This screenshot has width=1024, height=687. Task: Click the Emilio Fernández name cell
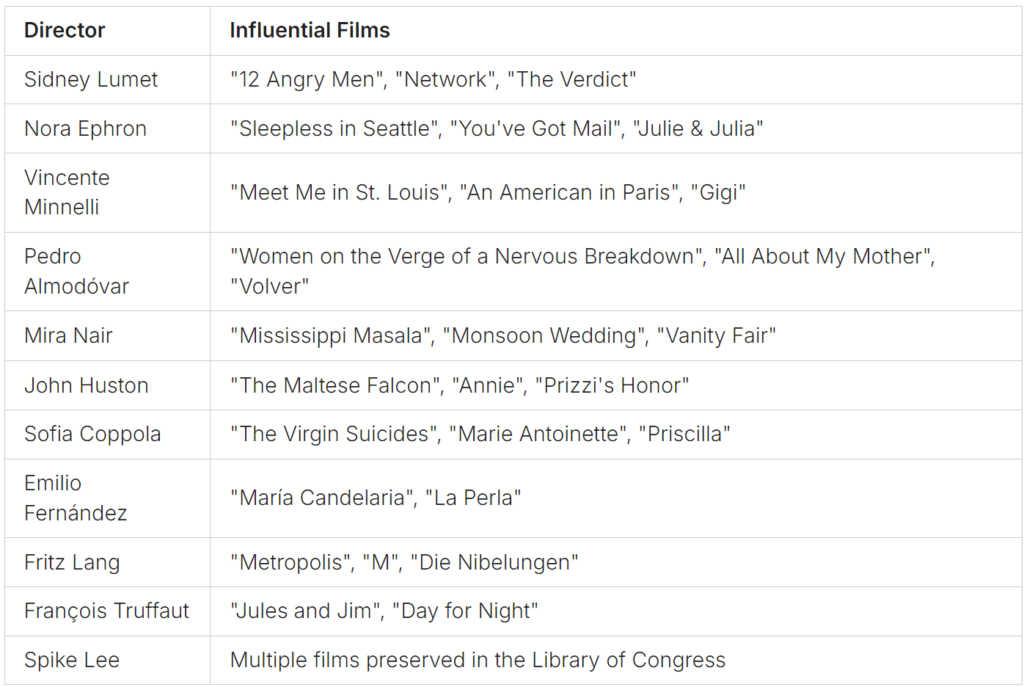107,498
